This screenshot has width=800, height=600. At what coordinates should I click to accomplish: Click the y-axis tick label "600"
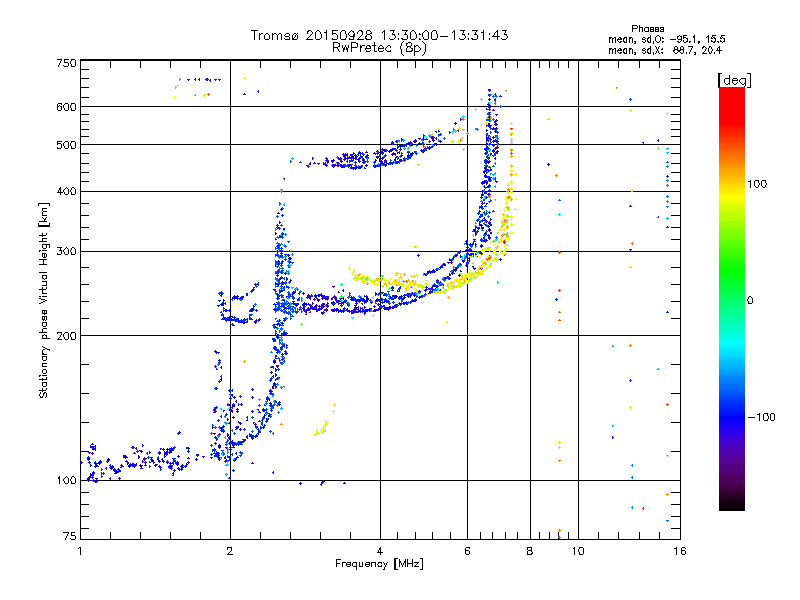point(66,107)
